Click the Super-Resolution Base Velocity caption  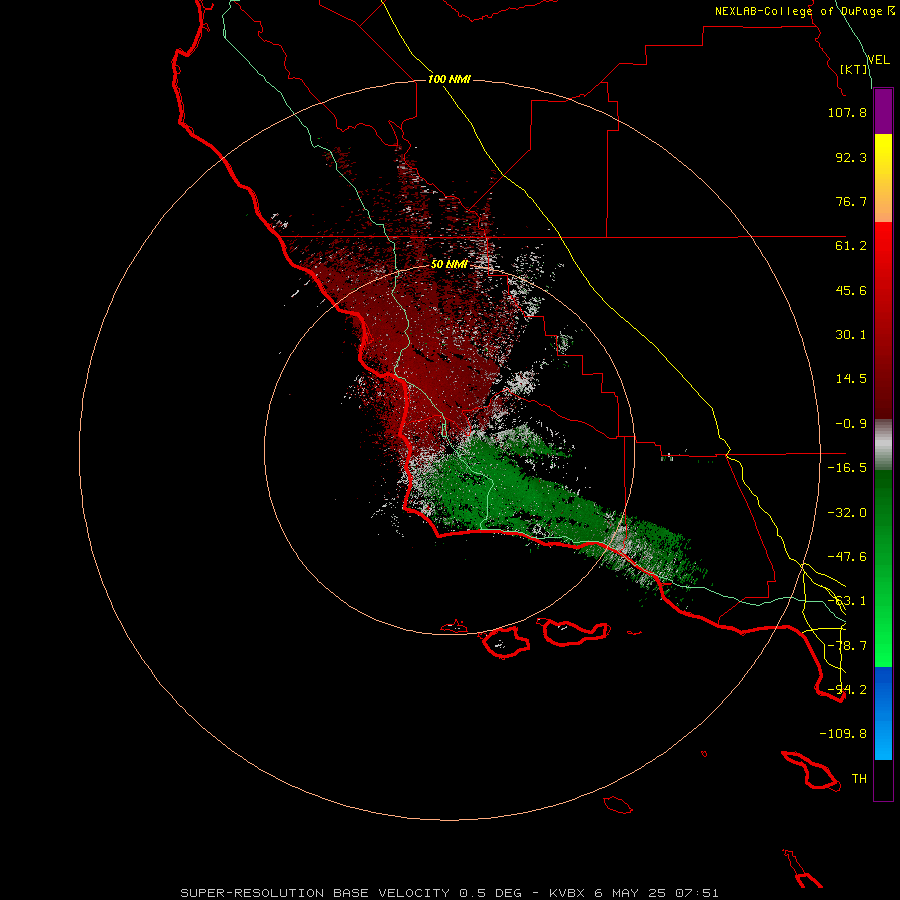(x=449, y=893)
